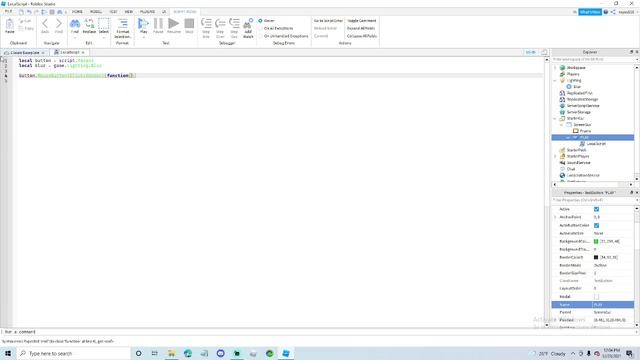Screen dimensions: 640x360
Task: Select Frame under ScreenGui
Action: pyautogui.click(x=585, y=131)
